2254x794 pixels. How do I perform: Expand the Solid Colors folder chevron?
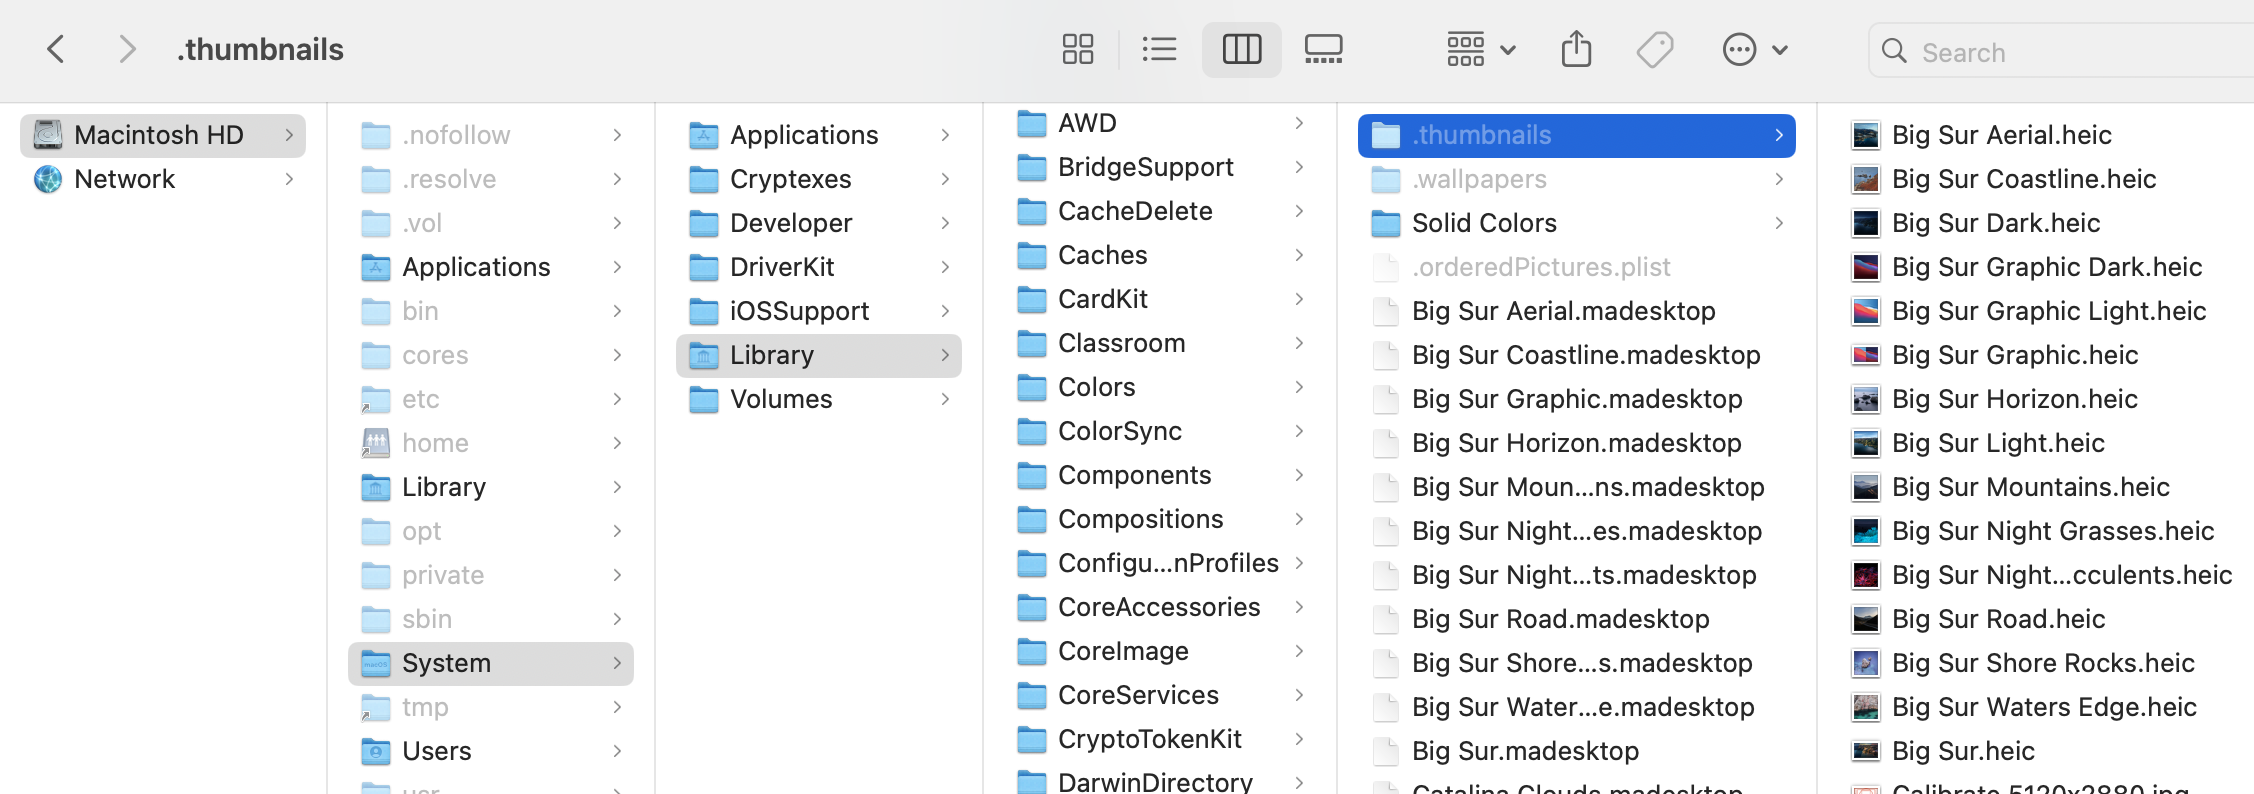[1778, 223]
